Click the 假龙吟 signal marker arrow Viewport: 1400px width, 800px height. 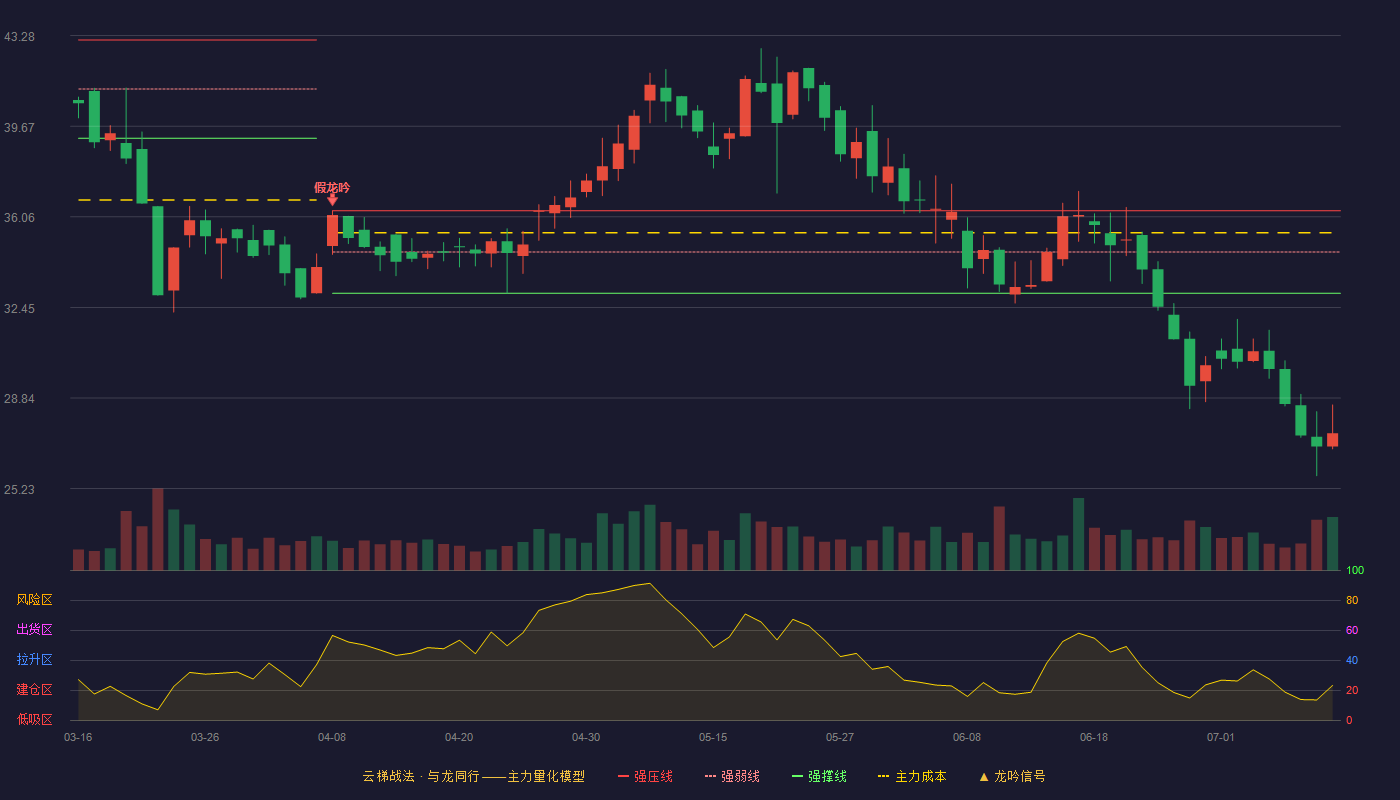pyautogui.click(x=332, y=200)
